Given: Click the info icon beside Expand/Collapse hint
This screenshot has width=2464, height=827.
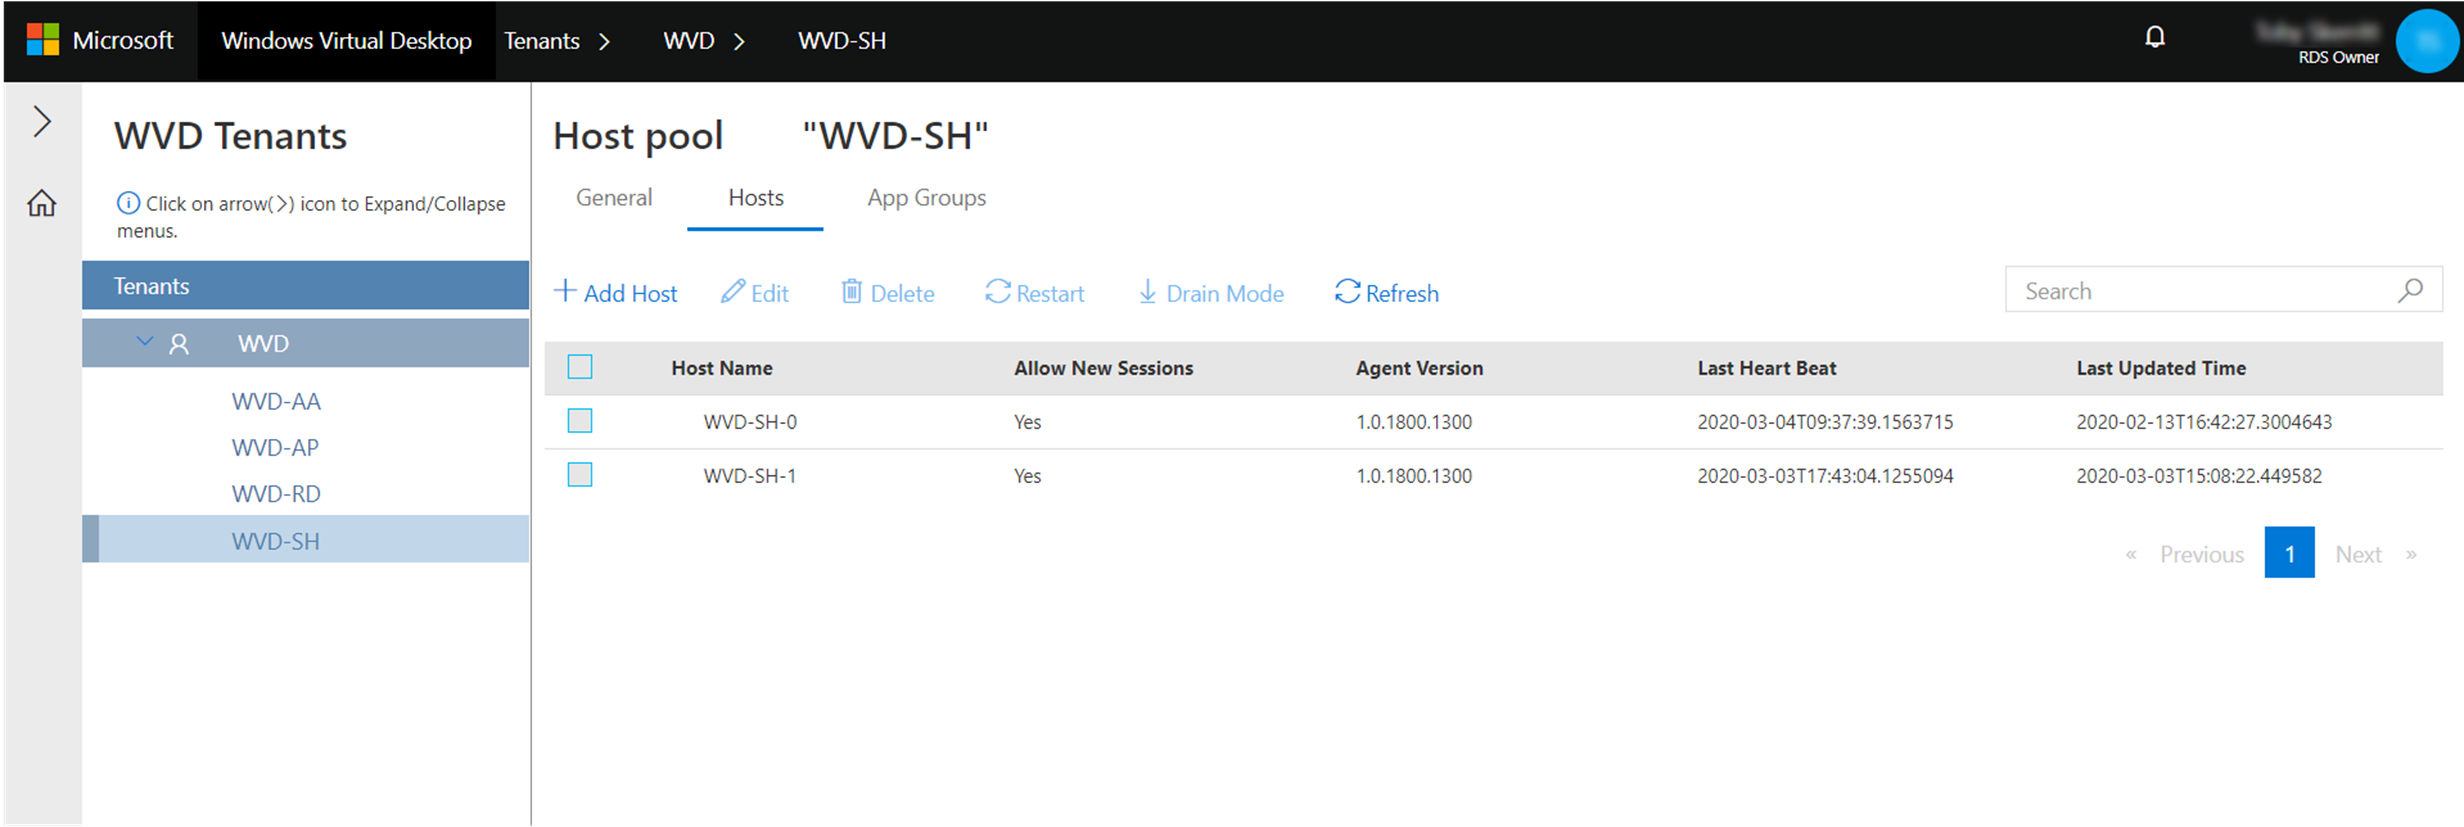Looking at the screenshot, I should (128, 203).
